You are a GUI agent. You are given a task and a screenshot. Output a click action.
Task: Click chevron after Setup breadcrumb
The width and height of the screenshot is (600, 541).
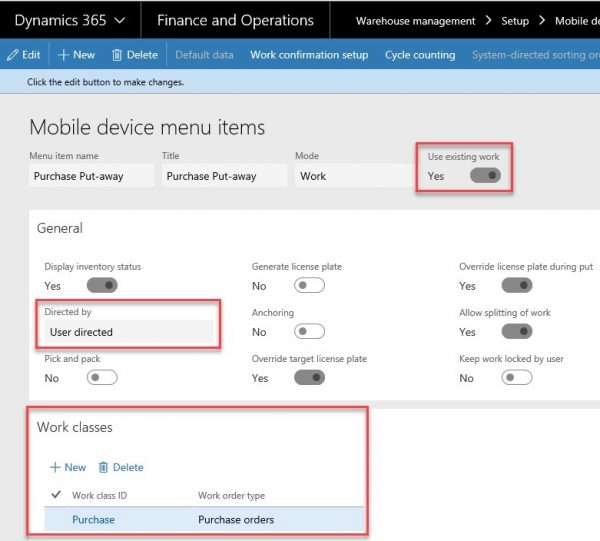pos(541,20)
